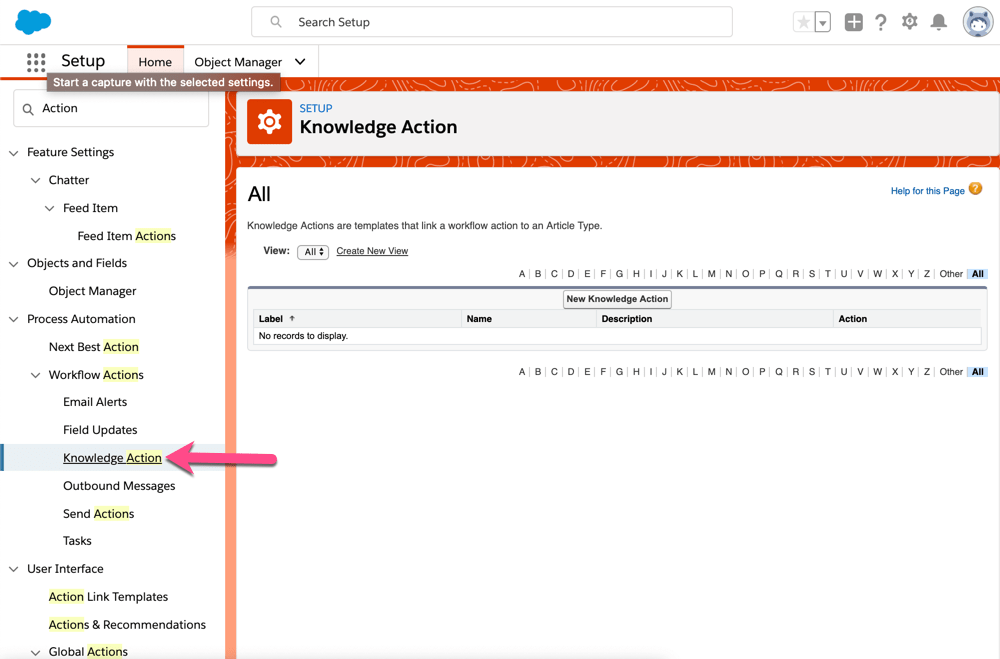1000x659 pixels.
Task: Open the favorites list dropdown arrow
Action: tap(823, 22)
